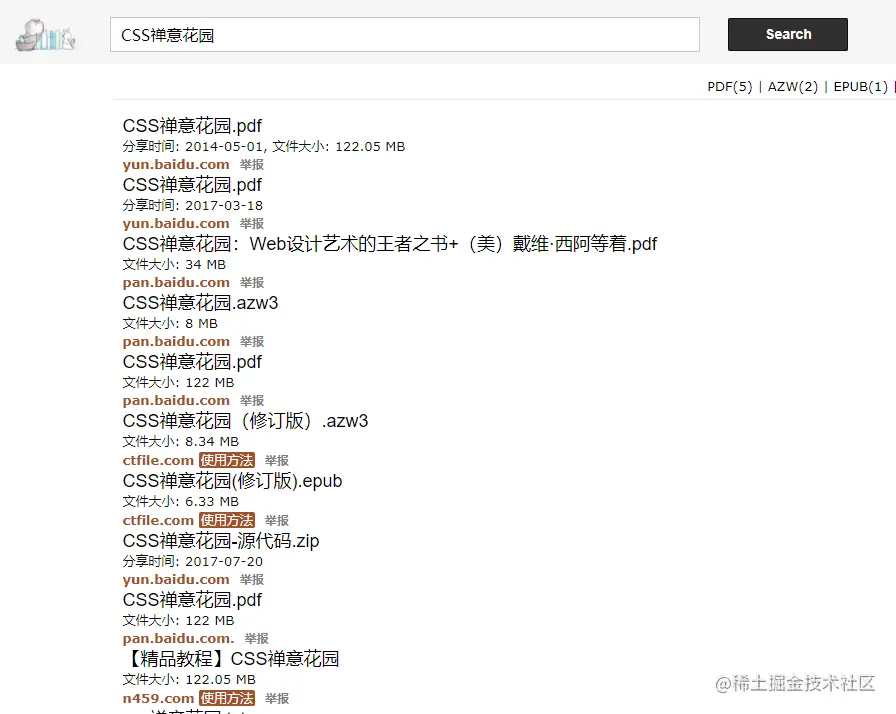896x714 pixels.
Task: Filter results by AZW(2)
Action: [793, 87]
